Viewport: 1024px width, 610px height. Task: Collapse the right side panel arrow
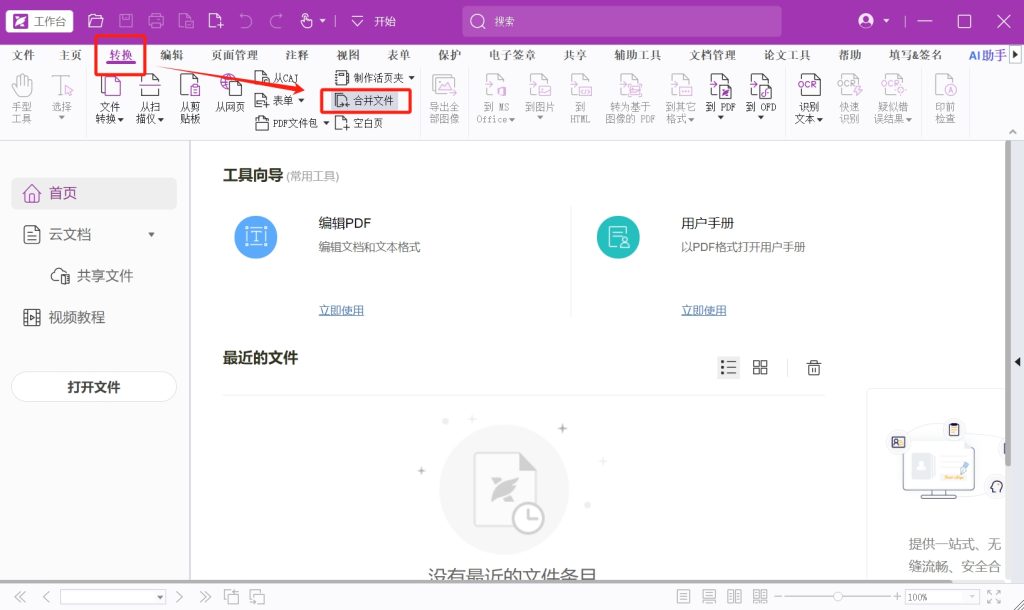[x=1017, y=361]
